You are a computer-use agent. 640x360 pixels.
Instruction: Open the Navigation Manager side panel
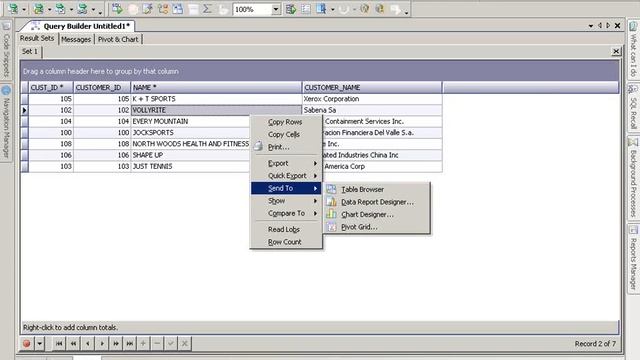tap(6, 122)
